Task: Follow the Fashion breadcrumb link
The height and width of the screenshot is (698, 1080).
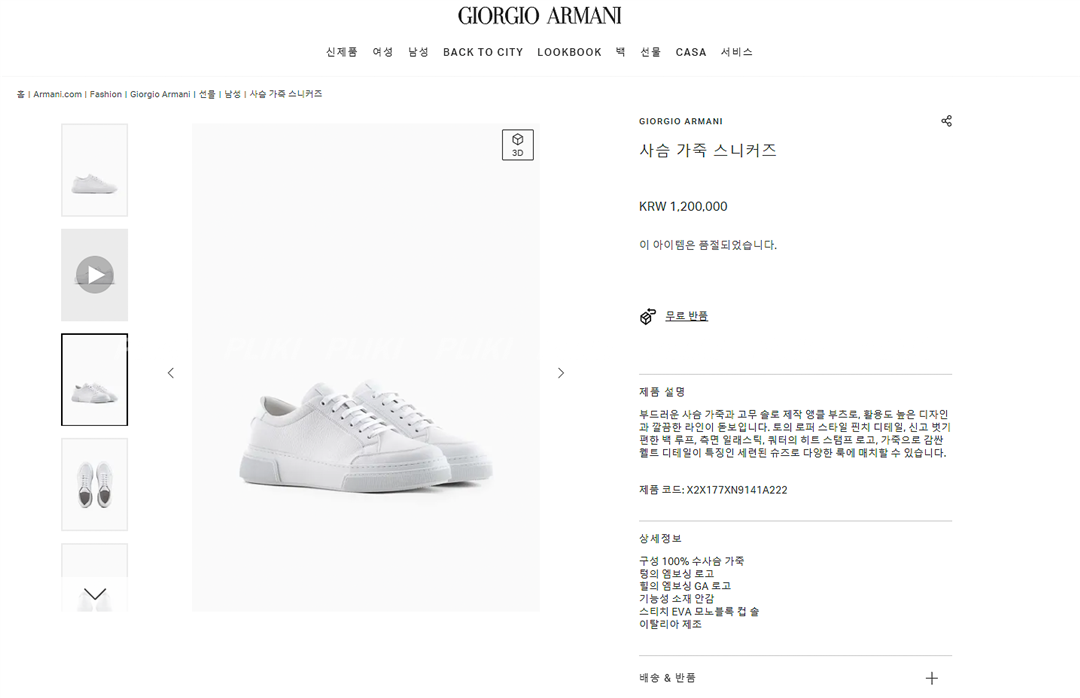Action: click(x=105, y=94)
